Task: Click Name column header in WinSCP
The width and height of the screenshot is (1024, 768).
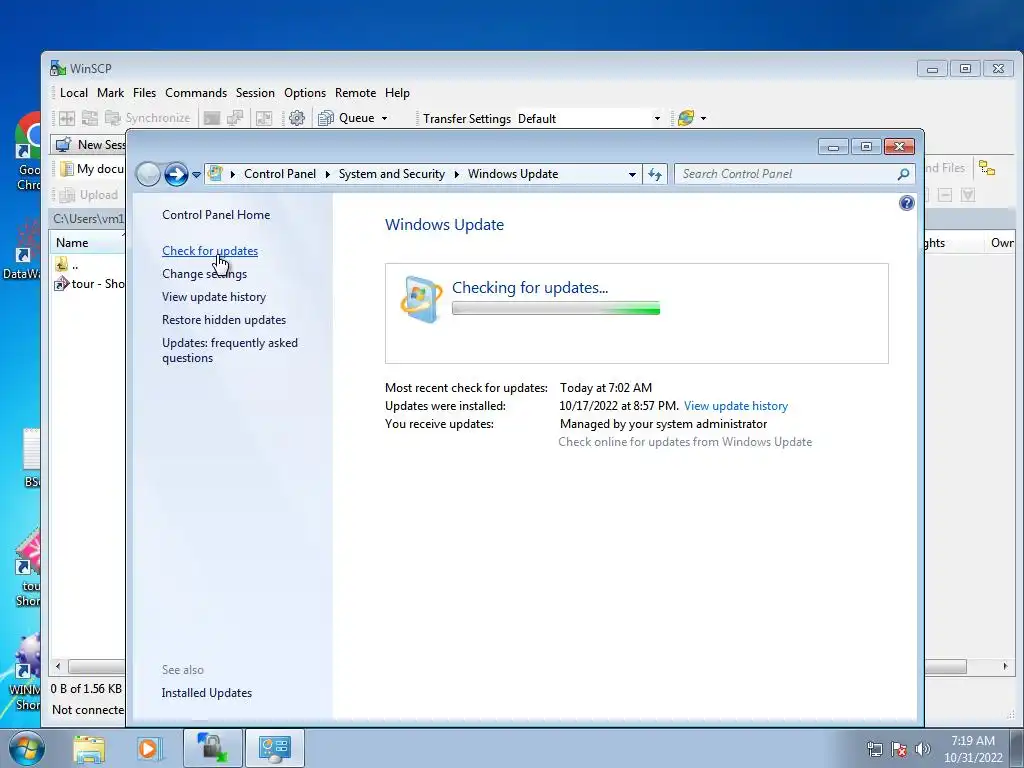Action: pyautogui.click(x=88, y=243)
